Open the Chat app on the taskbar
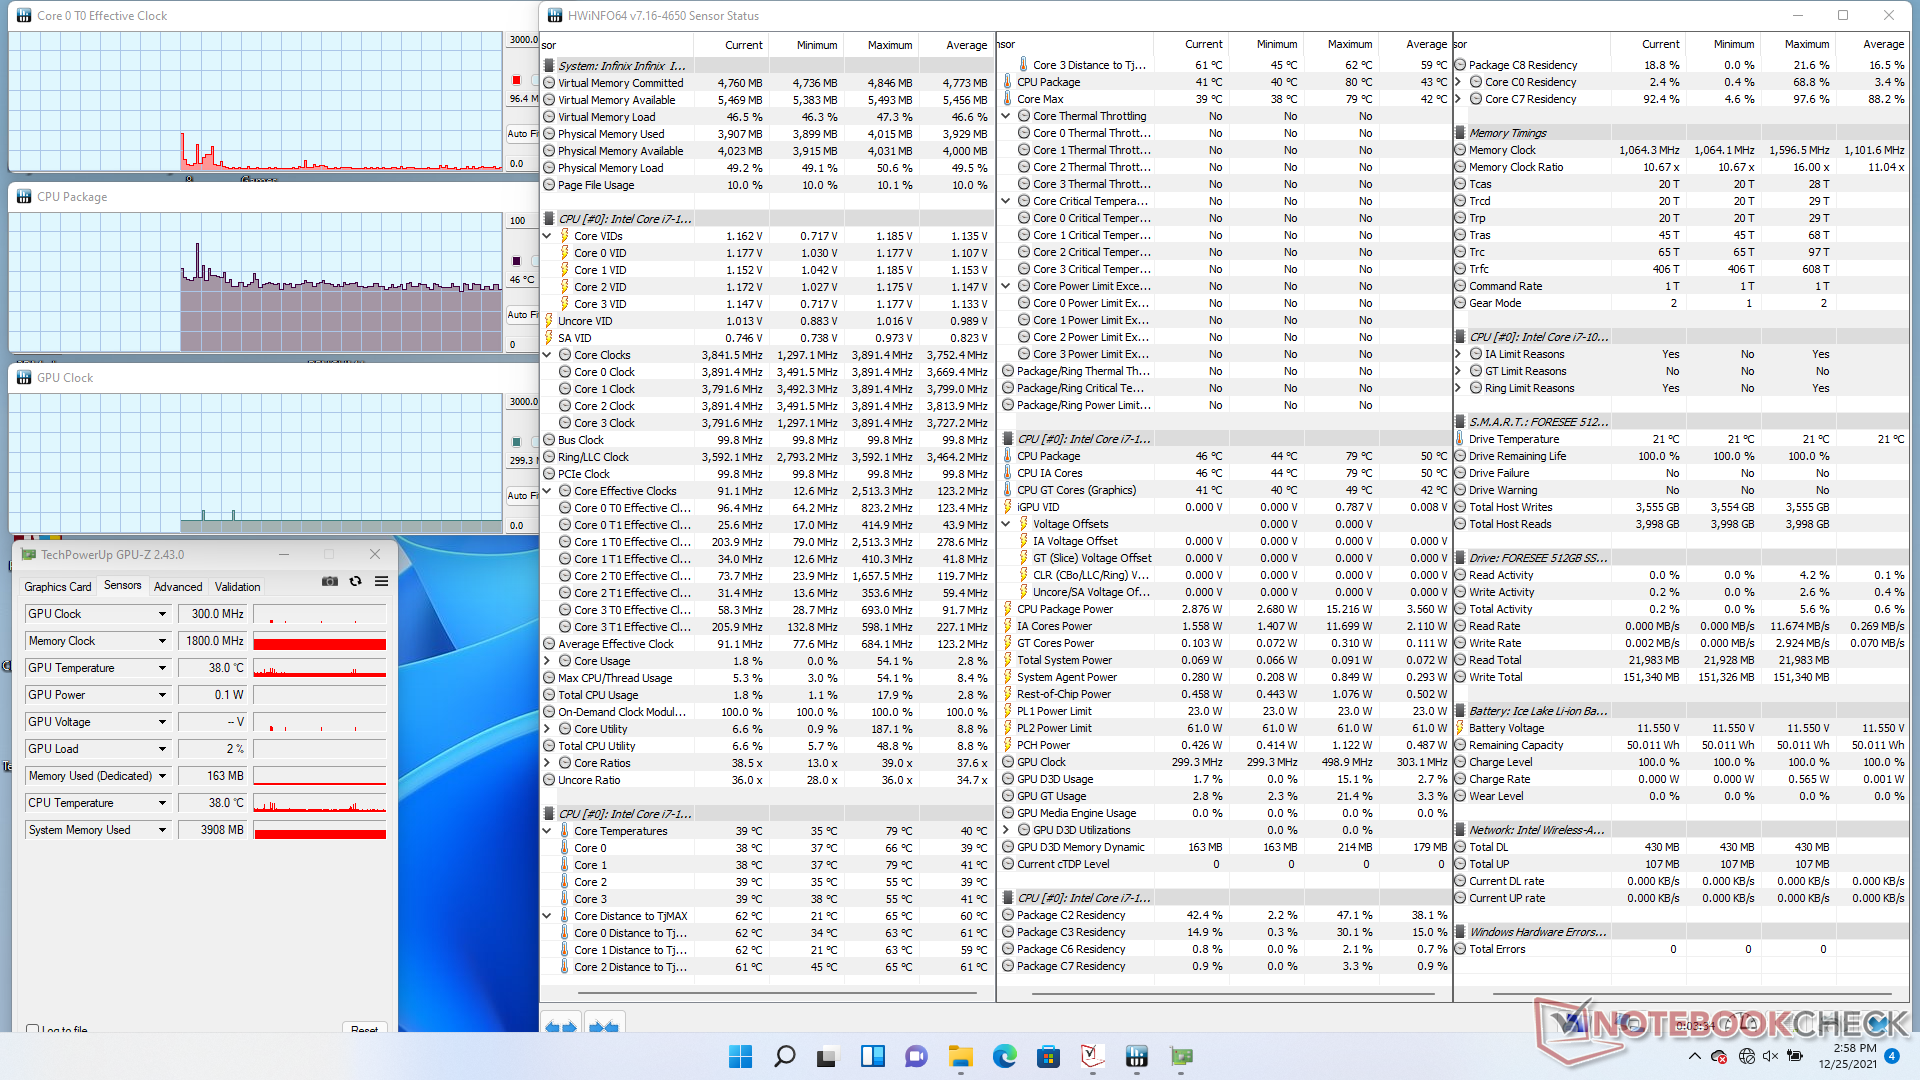The width and height of the screenshot is (1920, 1080). pyautogui.click(x=916, y=1056)
